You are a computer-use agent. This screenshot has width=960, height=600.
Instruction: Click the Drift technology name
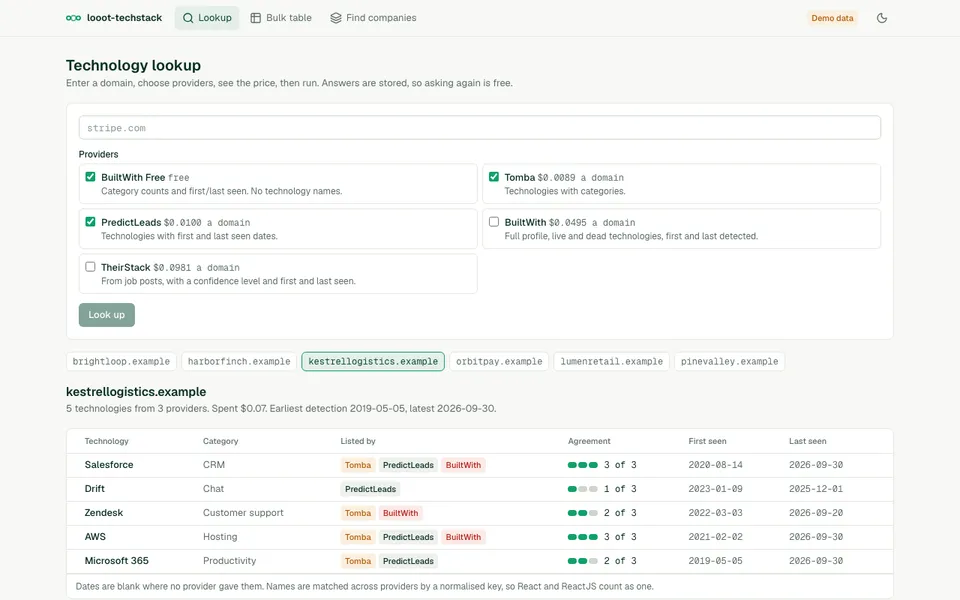click(94, 489)
